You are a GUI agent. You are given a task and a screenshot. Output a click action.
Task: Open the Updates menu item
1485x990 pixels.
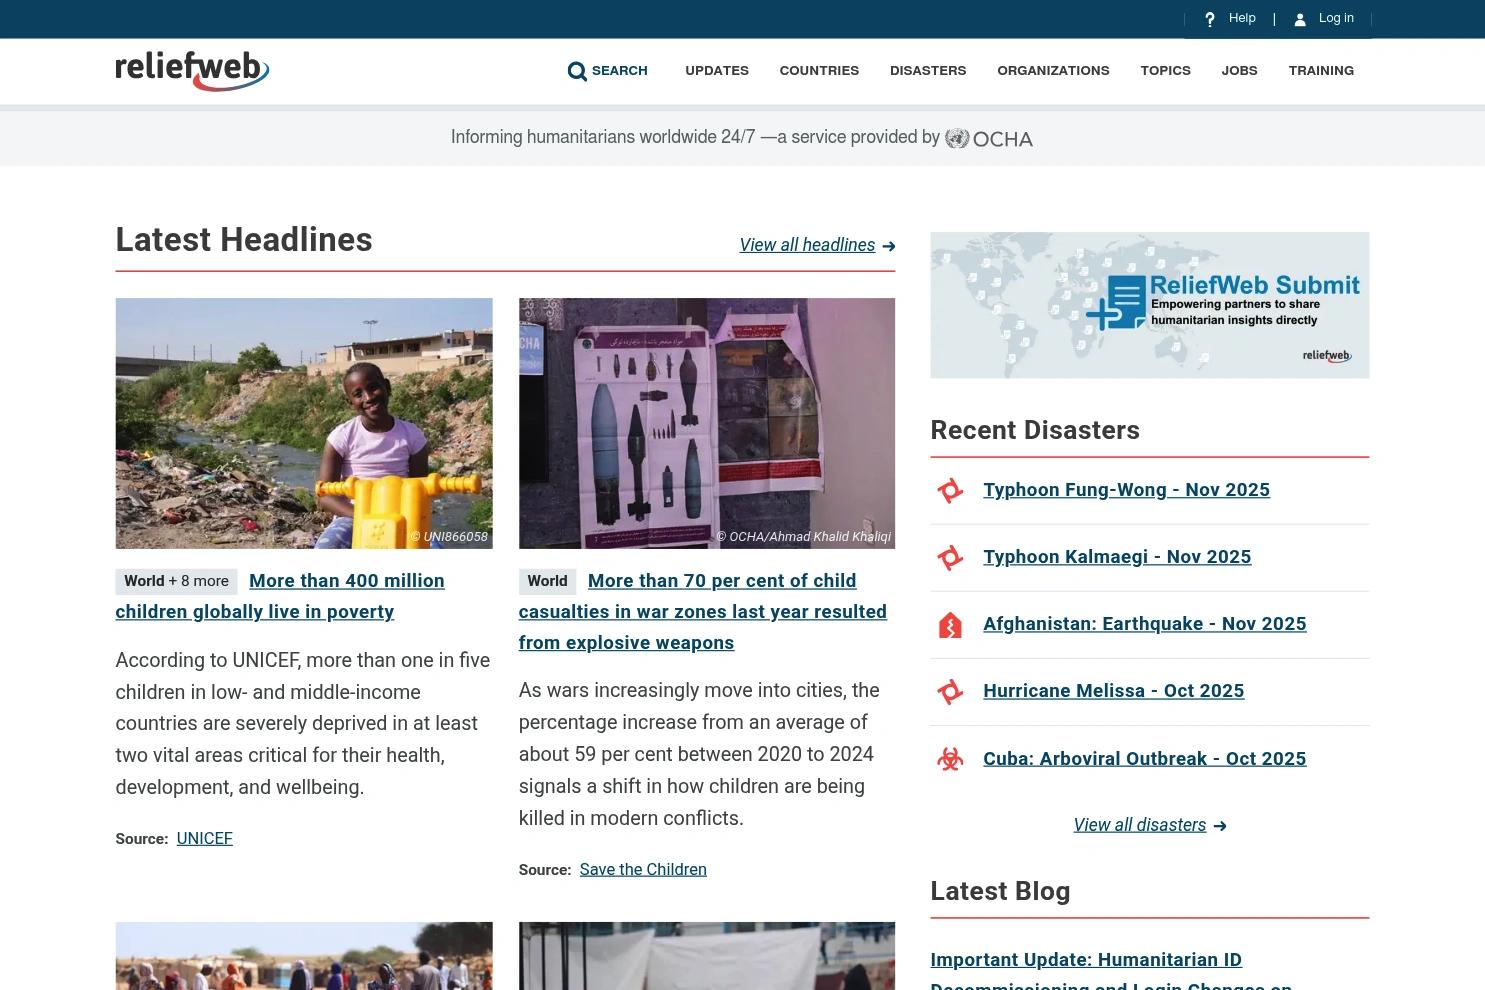717,71
